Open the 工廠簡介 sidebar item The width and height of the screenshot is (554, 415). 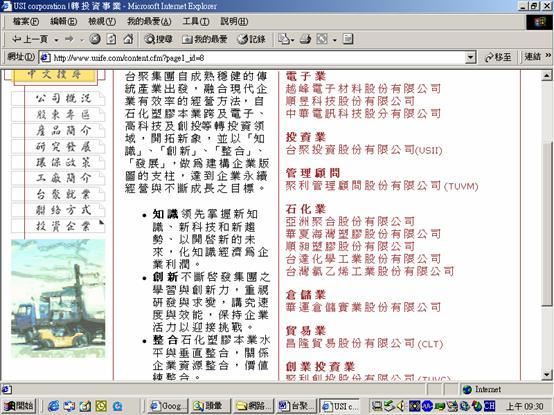58,178
